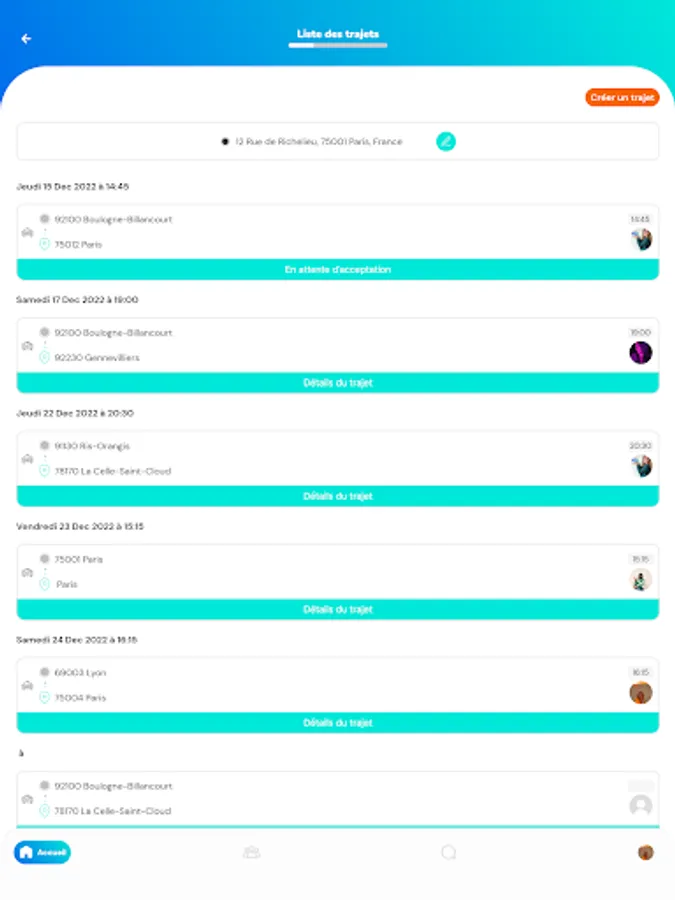675x900 pixels.
Task: Click the car icon on Ris-Orangis trip
Action: tap(27, 459)
